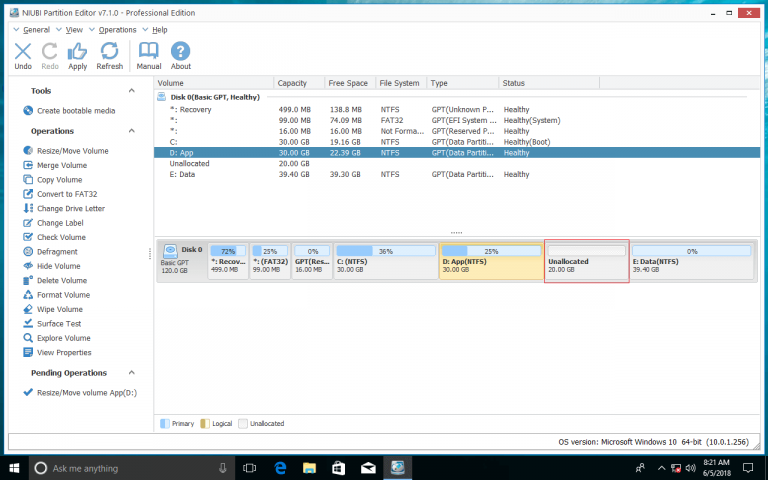Open View Properties operation

pos(57,352)
